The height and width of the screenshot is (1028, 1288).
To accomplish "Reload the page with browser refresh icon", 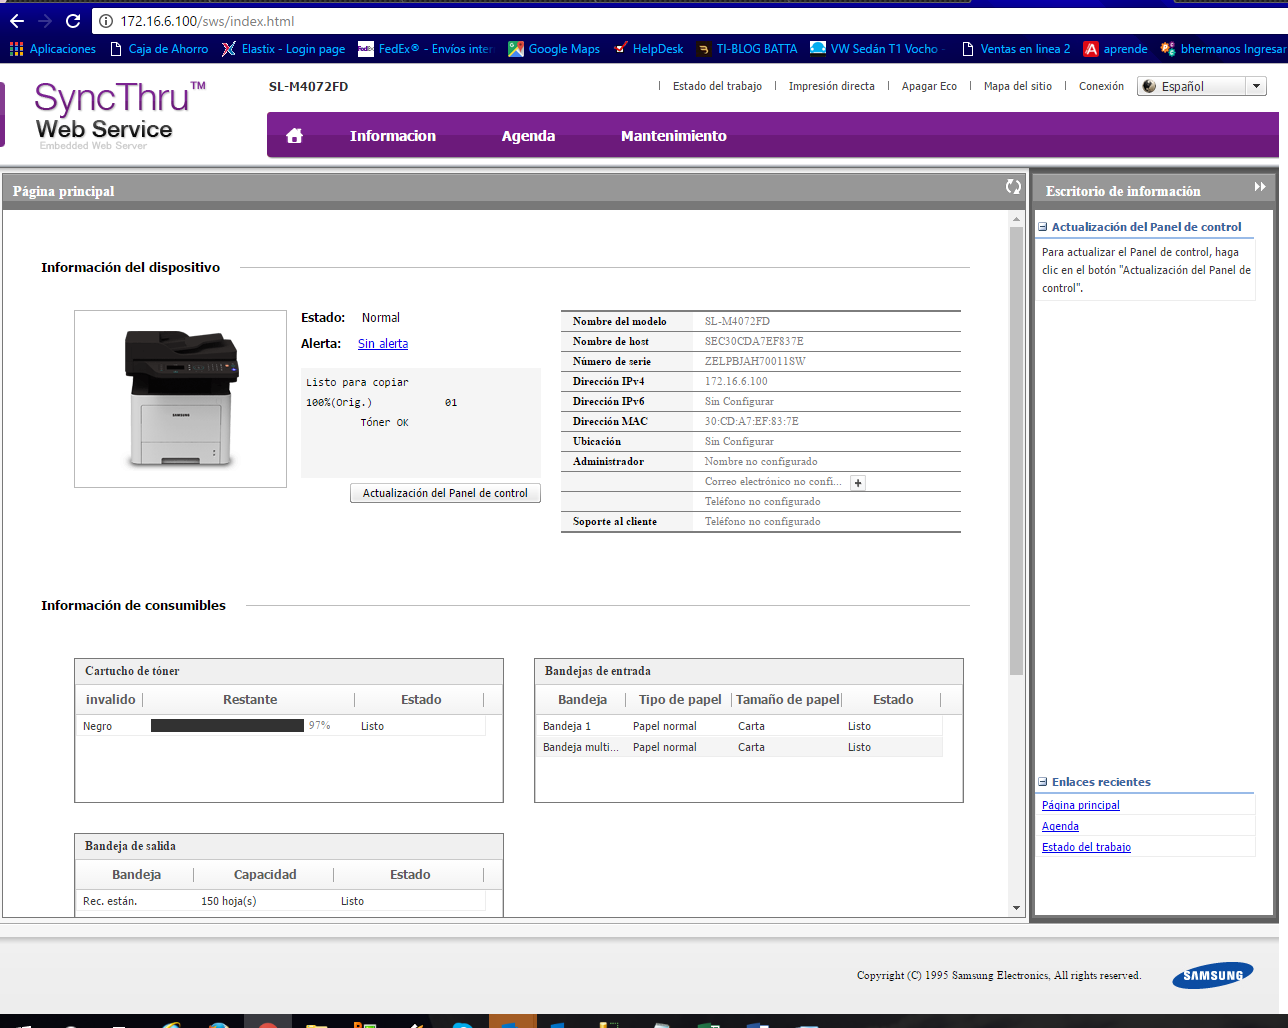I will tap(73, 21).
